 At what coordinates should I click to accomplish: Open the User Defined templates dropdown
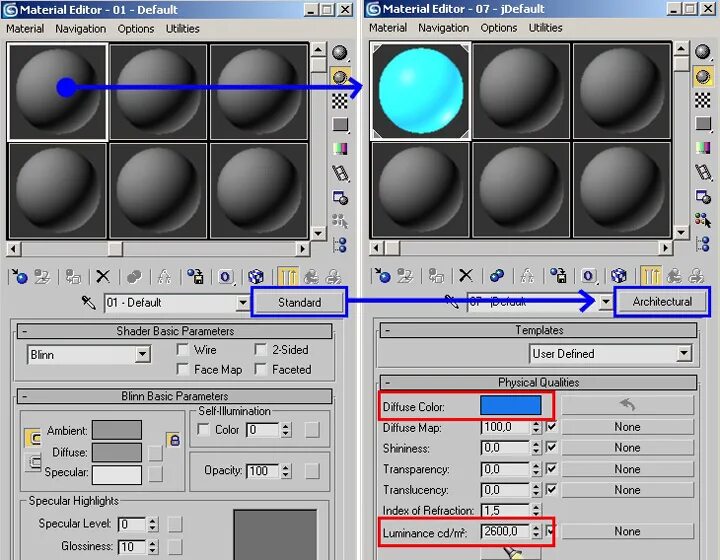click(684, 353)
